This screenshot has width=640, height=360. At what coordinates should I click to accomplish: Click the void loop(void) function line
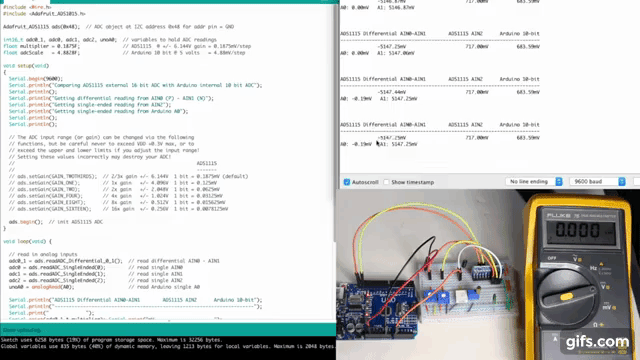point(27,241)
